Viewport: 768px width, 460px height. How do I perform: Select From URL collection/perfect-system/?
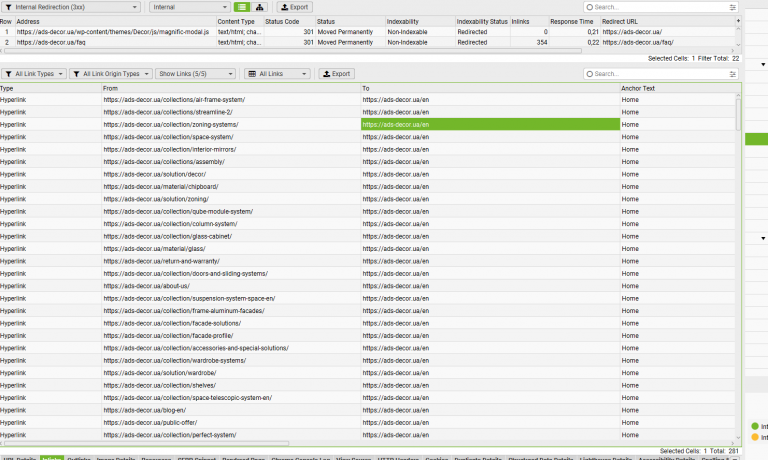170,435
